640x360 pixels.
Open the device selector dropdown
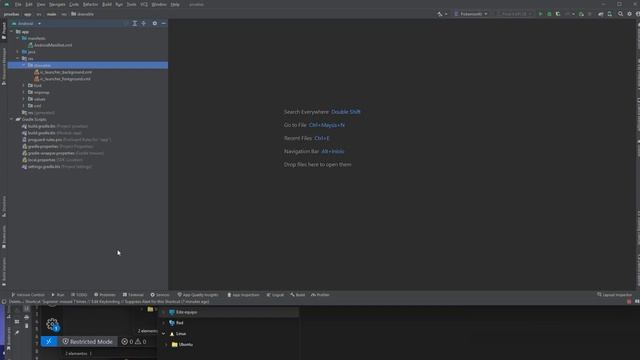513,14
